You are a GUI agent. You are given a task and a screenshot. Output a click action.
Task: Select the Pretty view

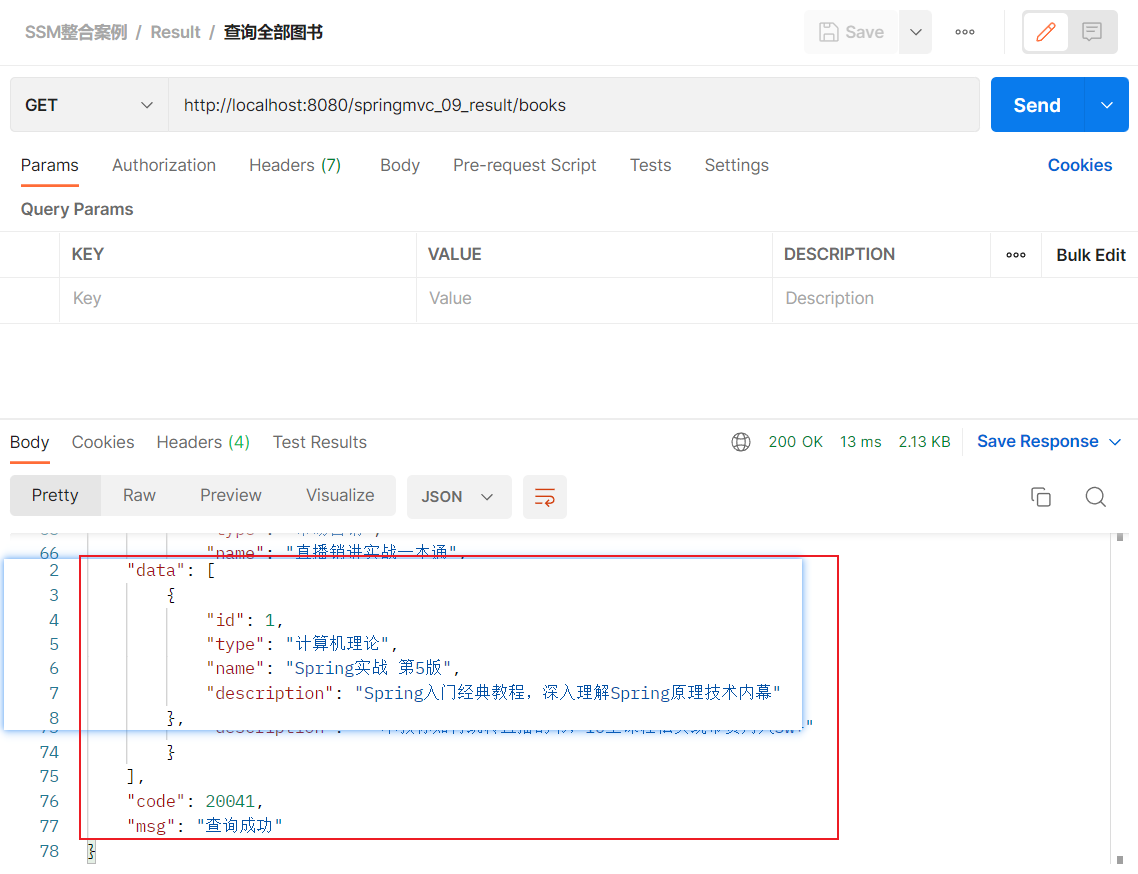point(55,495)
